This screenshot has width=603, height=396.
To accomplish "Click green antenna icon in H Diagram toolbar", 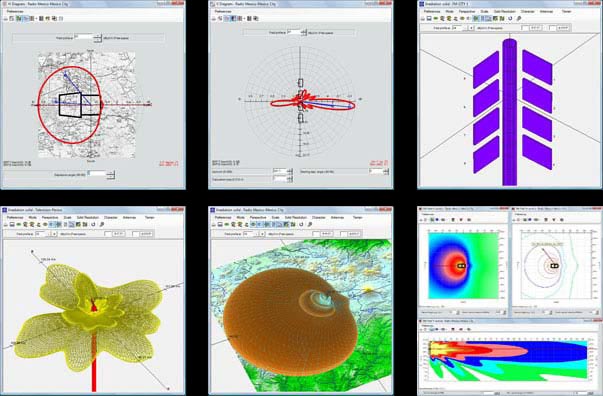I will pyautogui.click(x=18, y=18).
